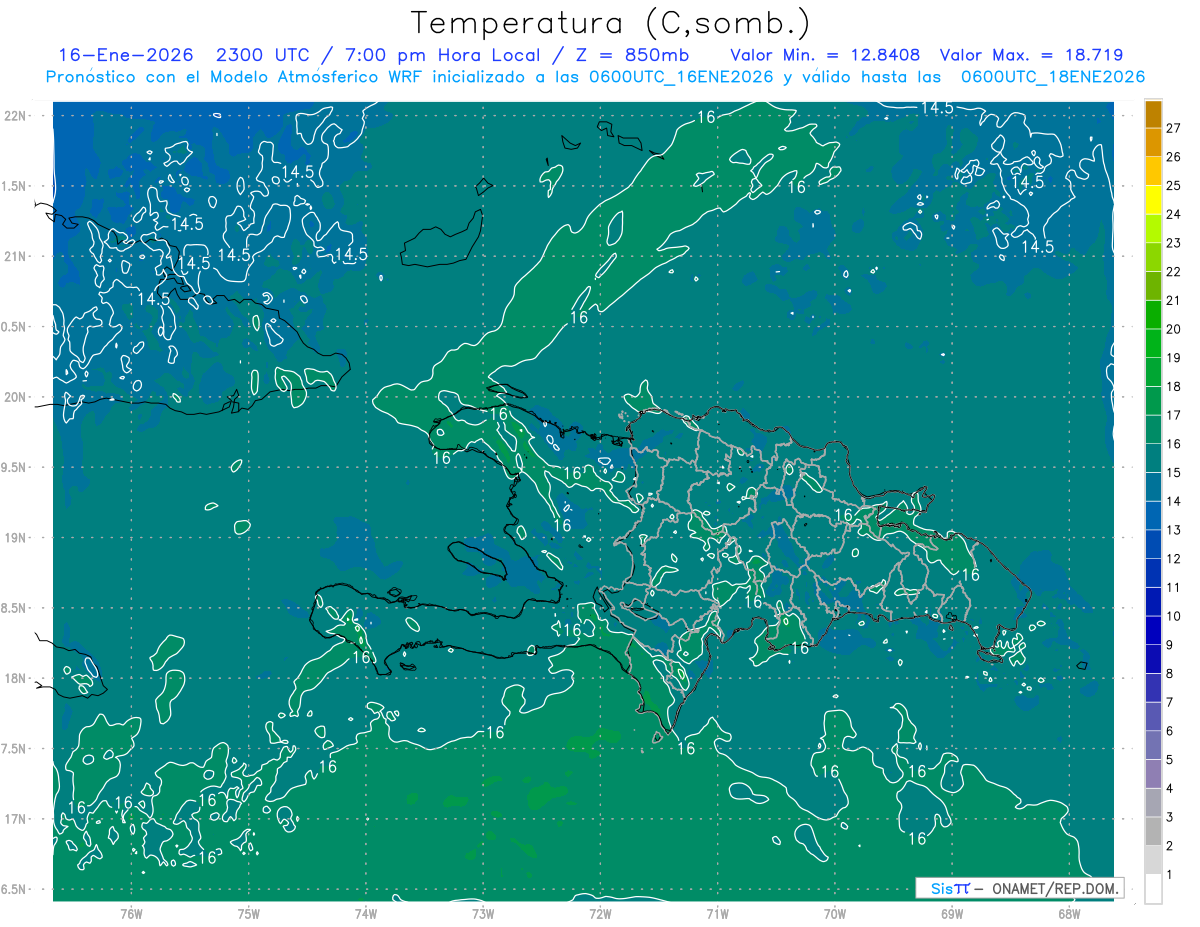Click the "6.5N" latitude axis label
The width and height of the screenshot is (1200, 927).
coord(13,889)
